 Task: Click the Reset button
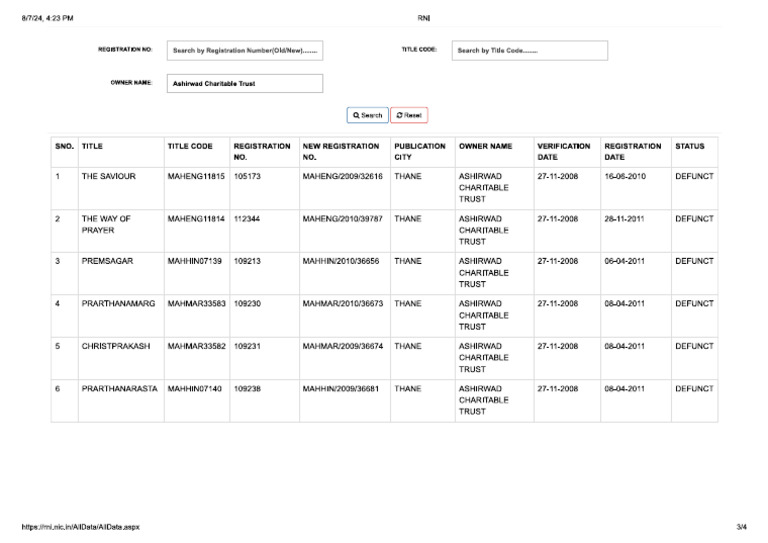[409, 115]
